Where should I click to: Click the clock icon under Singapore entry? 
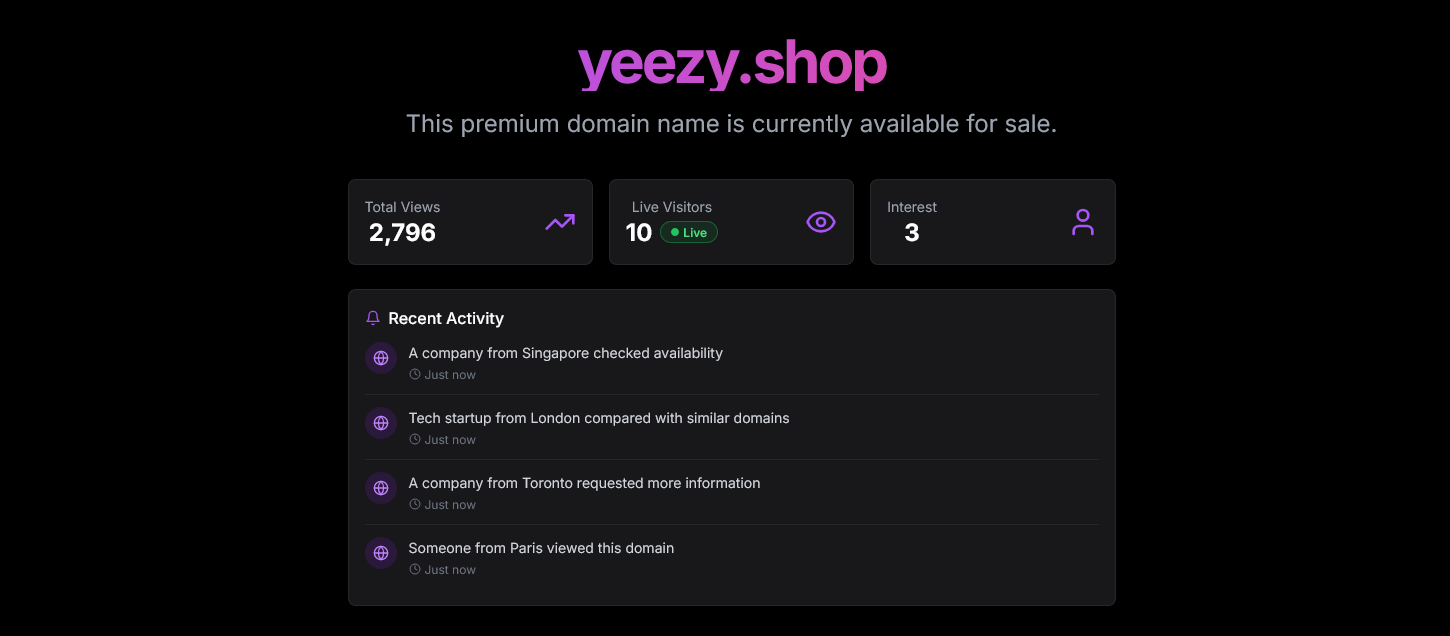(x=415, y=375)
